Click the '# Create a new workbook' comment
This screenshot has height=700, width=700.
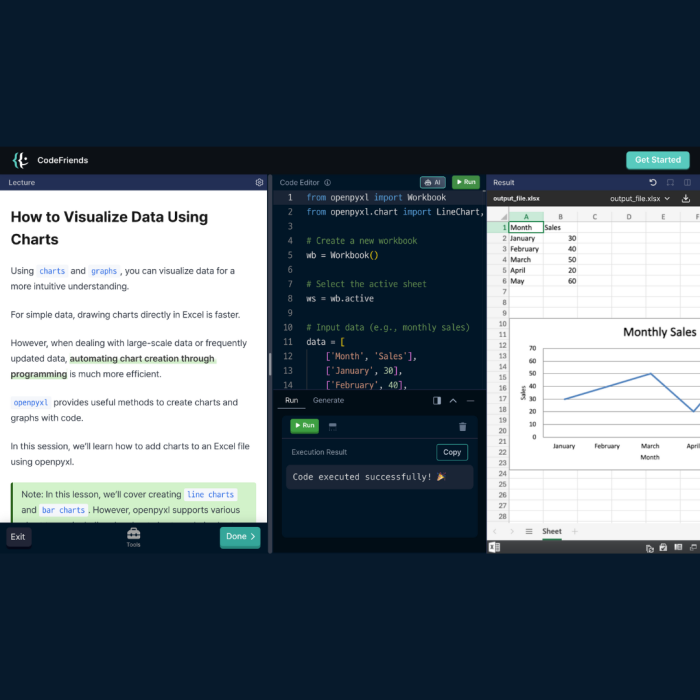362,241
